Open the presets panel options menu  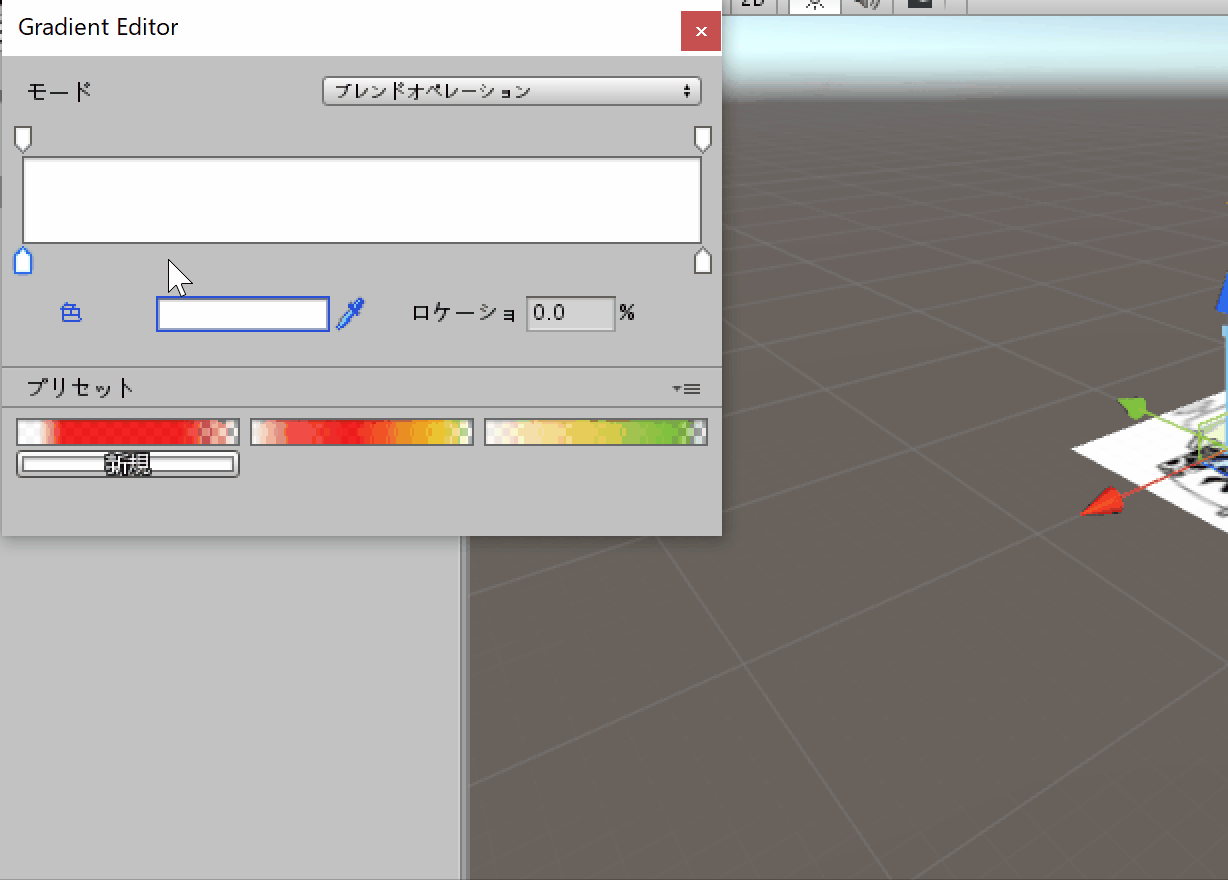(686, 388)
